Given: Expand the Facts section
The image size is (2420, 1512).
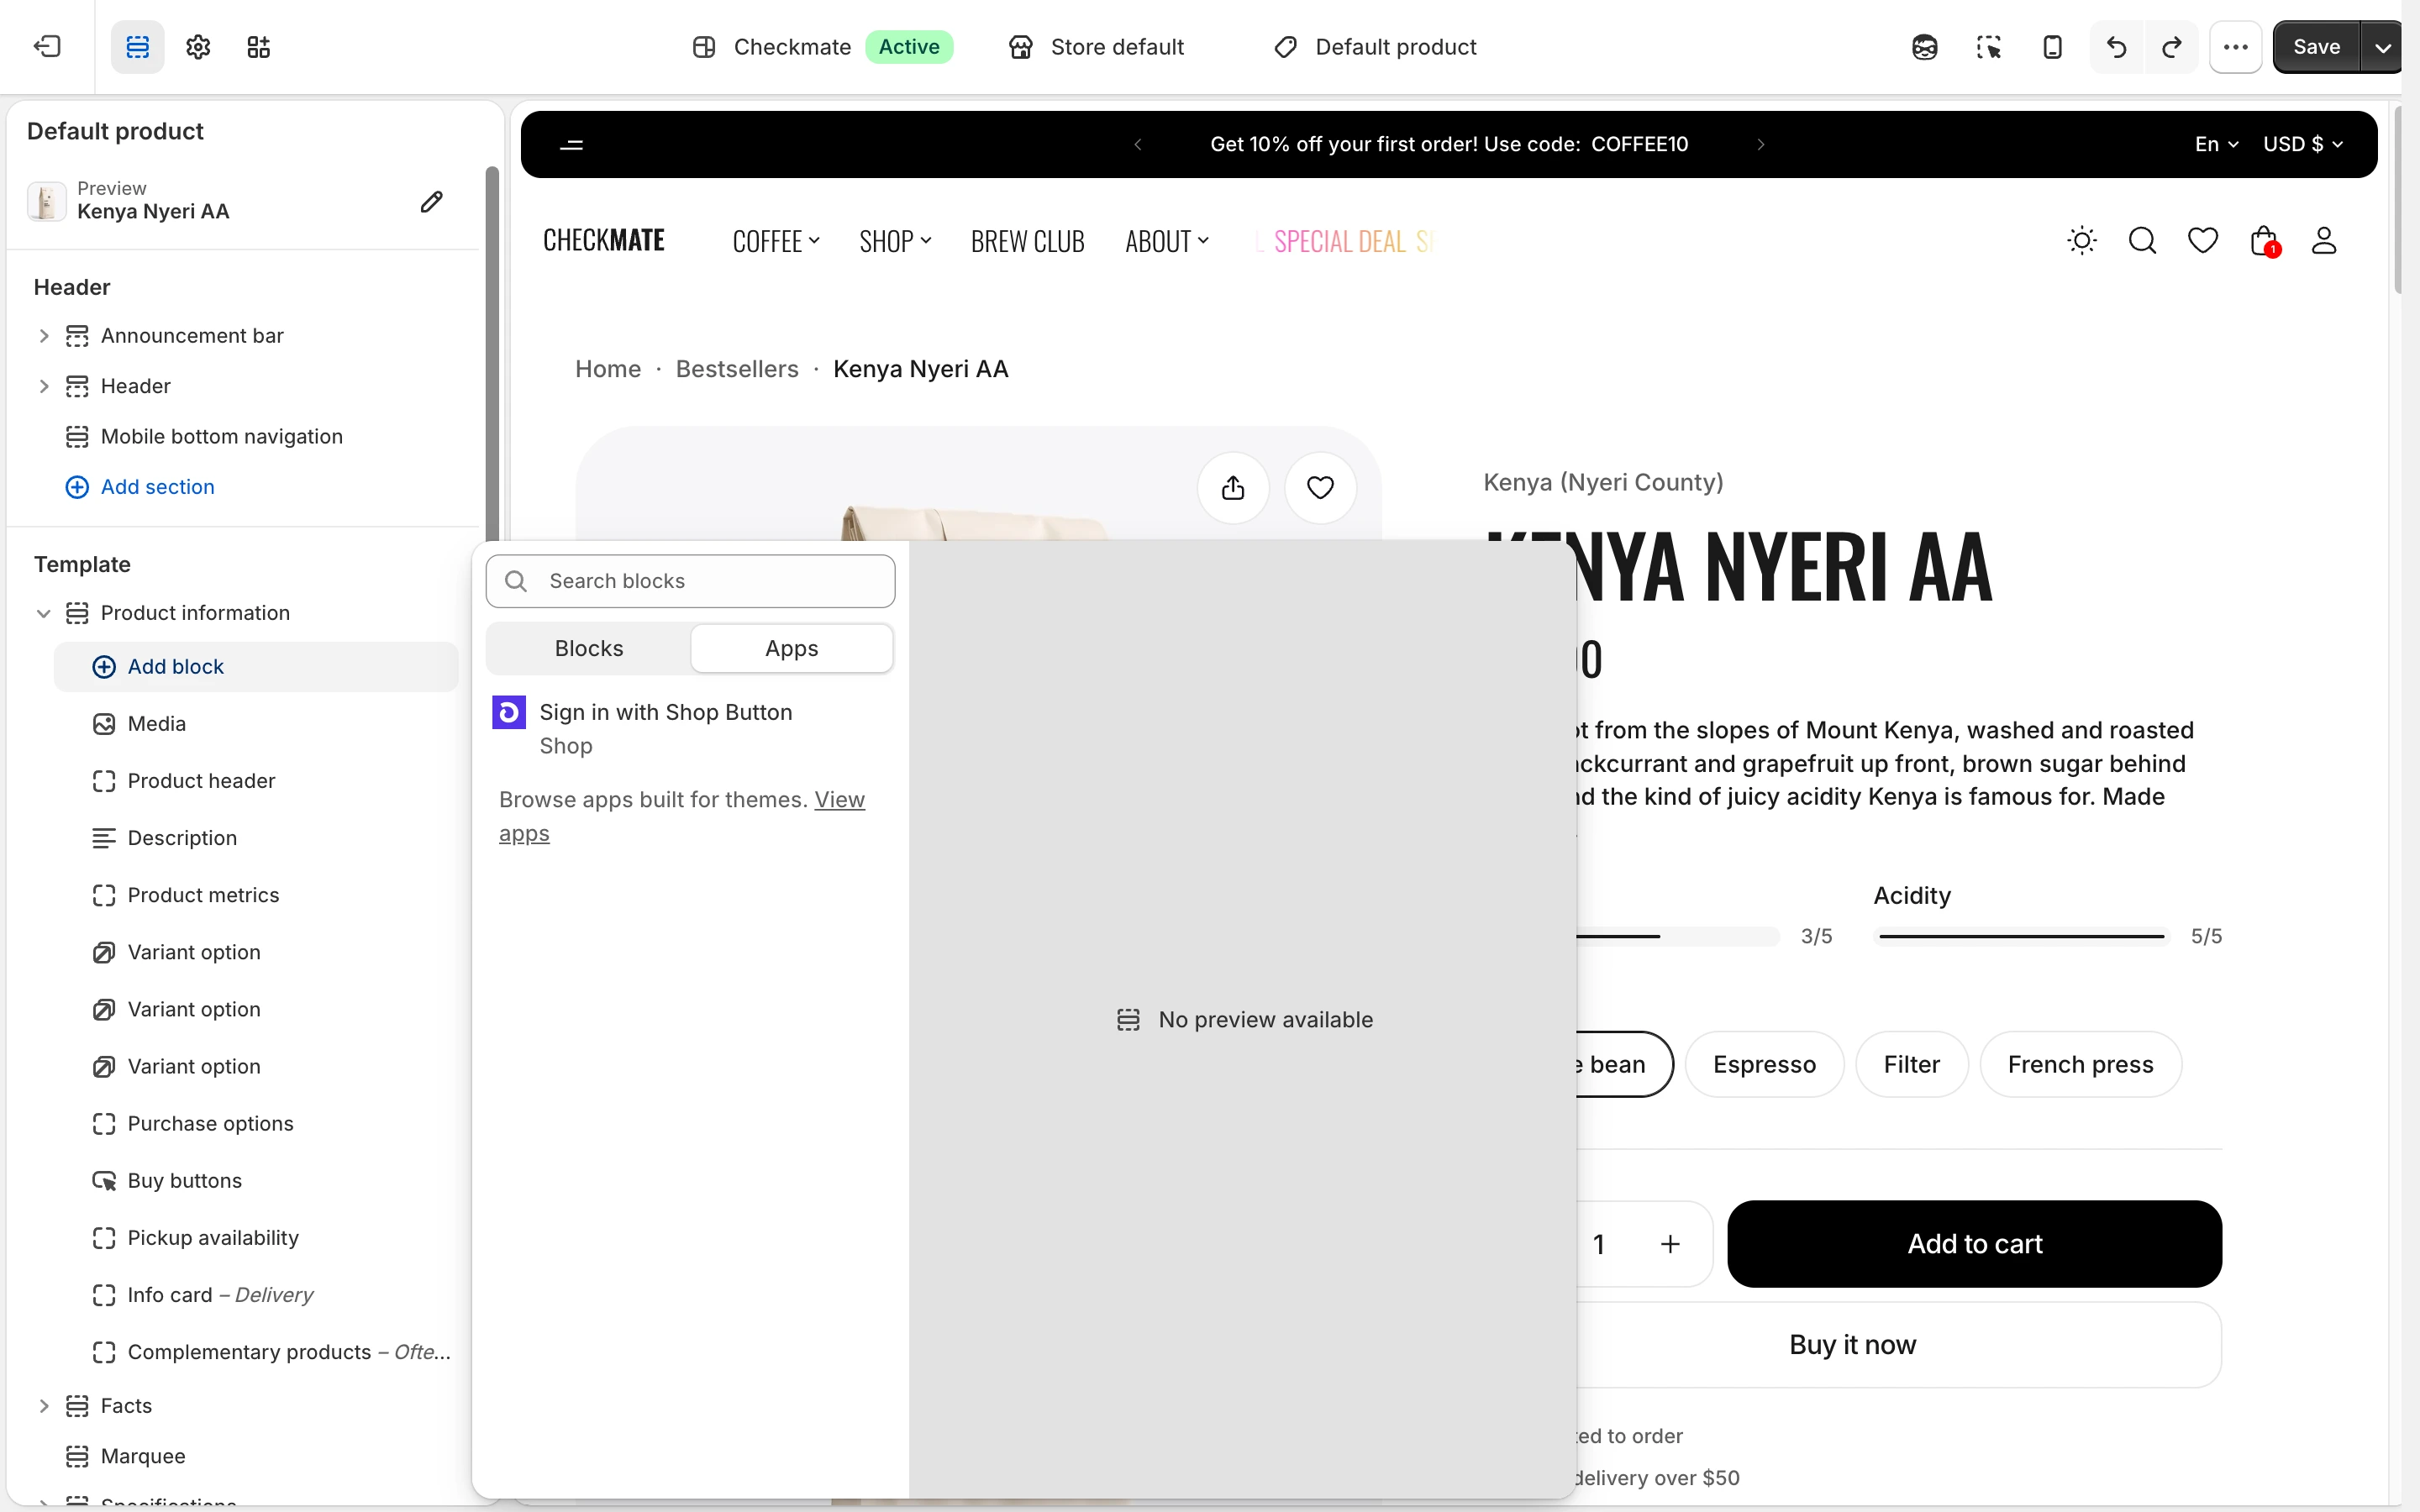Looking at the screenshot, I should click(x=43, y=1406).
